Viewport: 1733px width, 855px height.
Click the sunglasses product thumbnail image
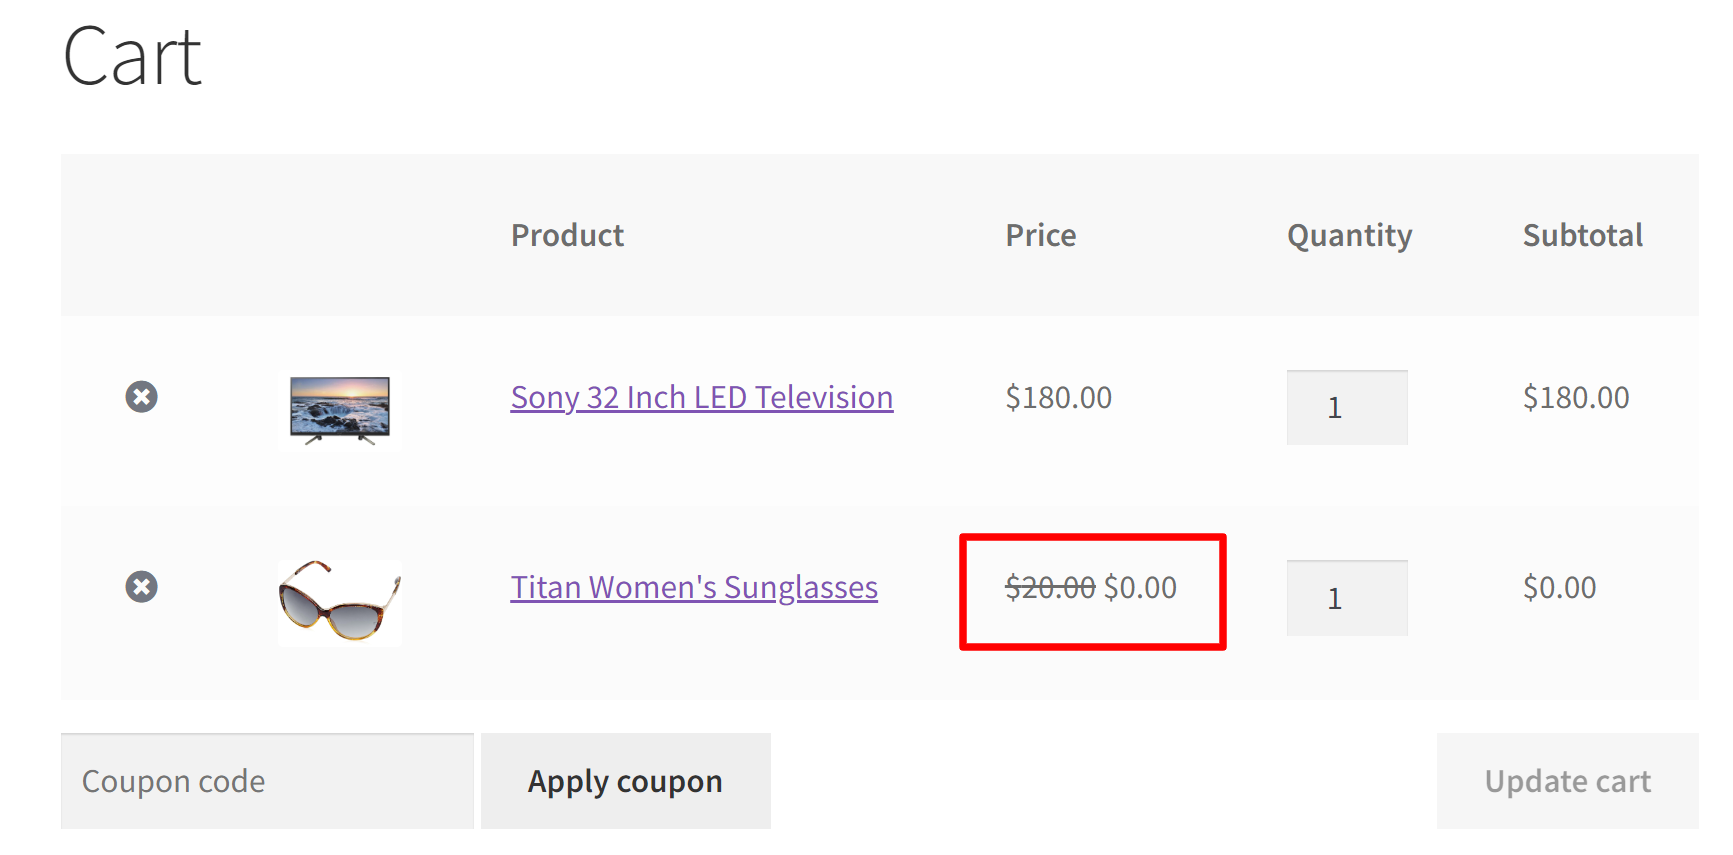[x=339, y=601]
